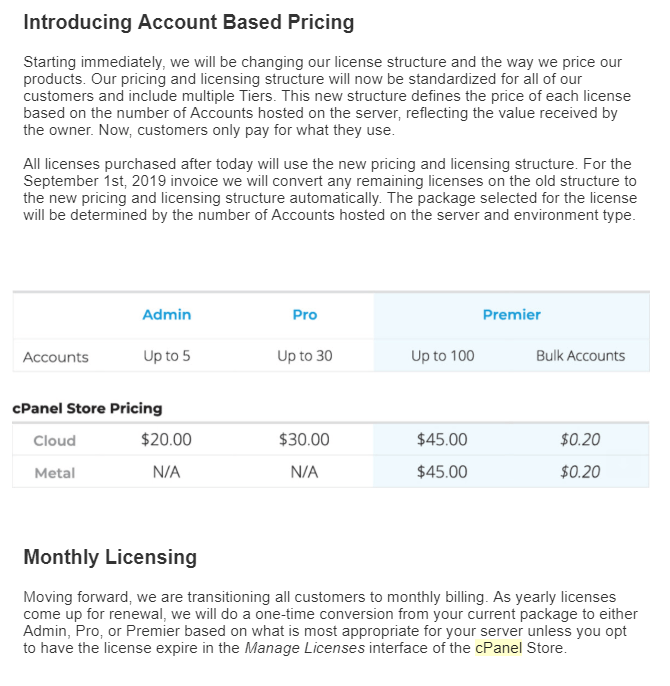
Task: Click the "Monthly Licensing" heading
Action: click(110, 557)
